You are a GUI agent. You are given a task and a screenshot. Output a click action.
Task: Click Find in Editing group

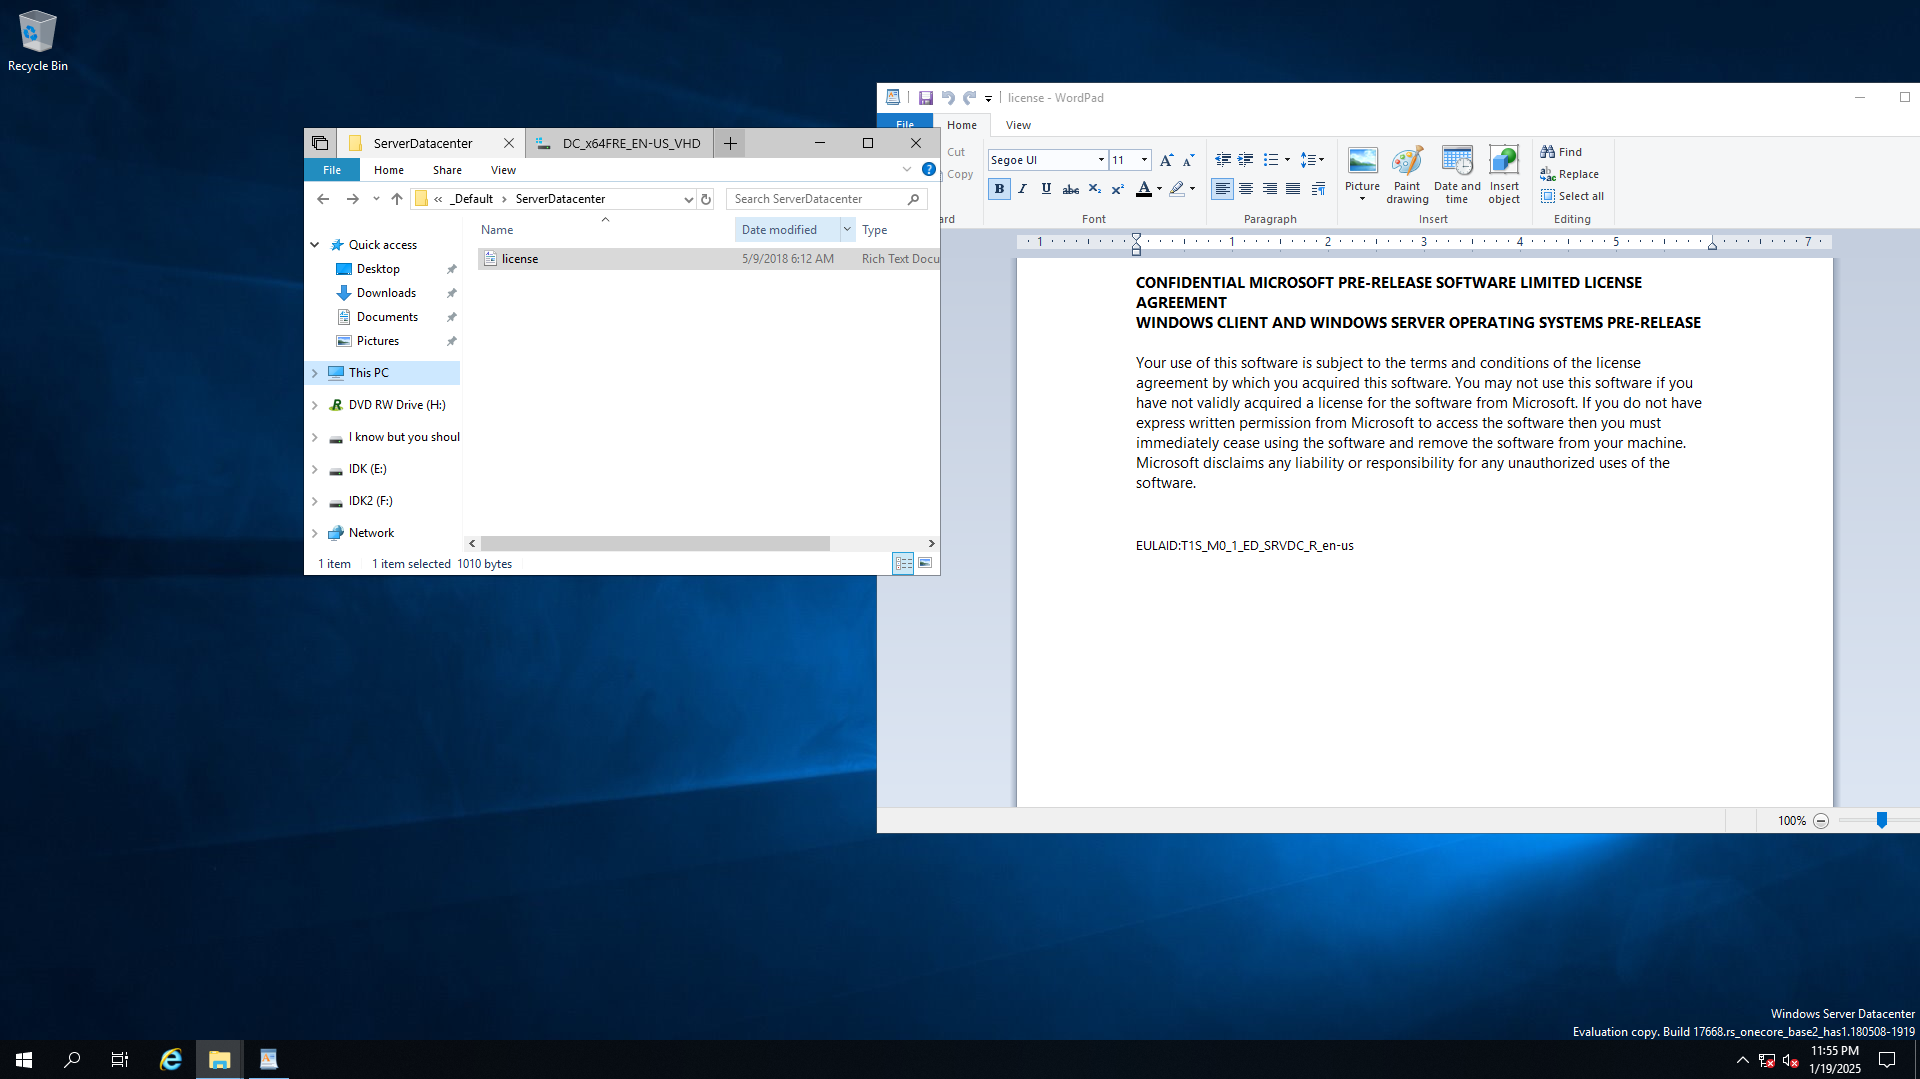pos(1561,152)
